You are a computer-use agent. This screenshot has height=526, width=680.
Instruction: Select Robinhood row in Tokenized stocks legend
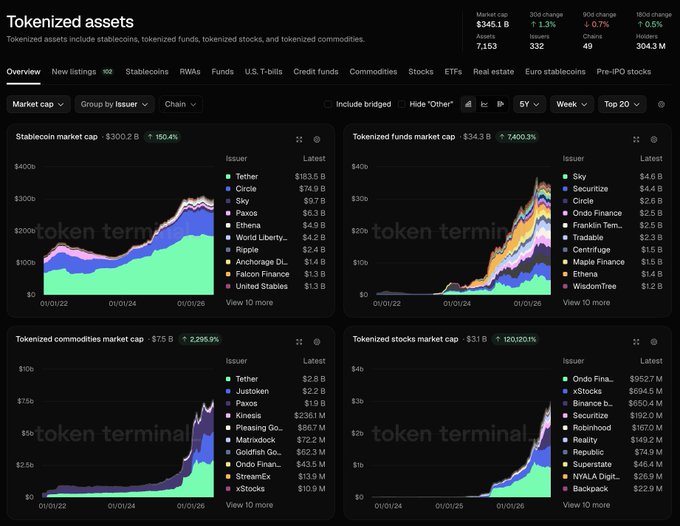click(612, 428)
